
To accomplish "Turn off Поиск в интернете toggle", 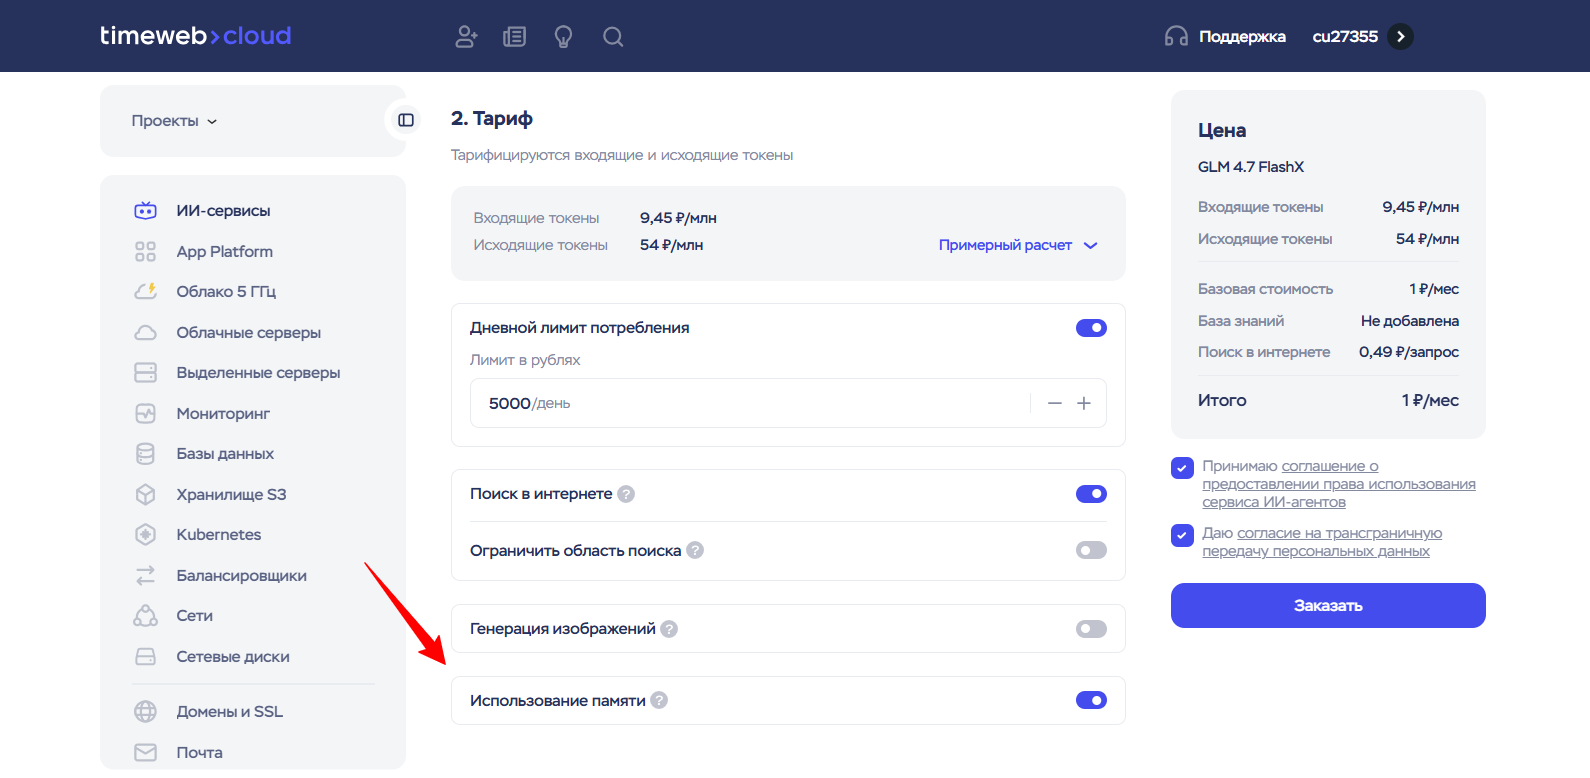I will point(1091,494).
